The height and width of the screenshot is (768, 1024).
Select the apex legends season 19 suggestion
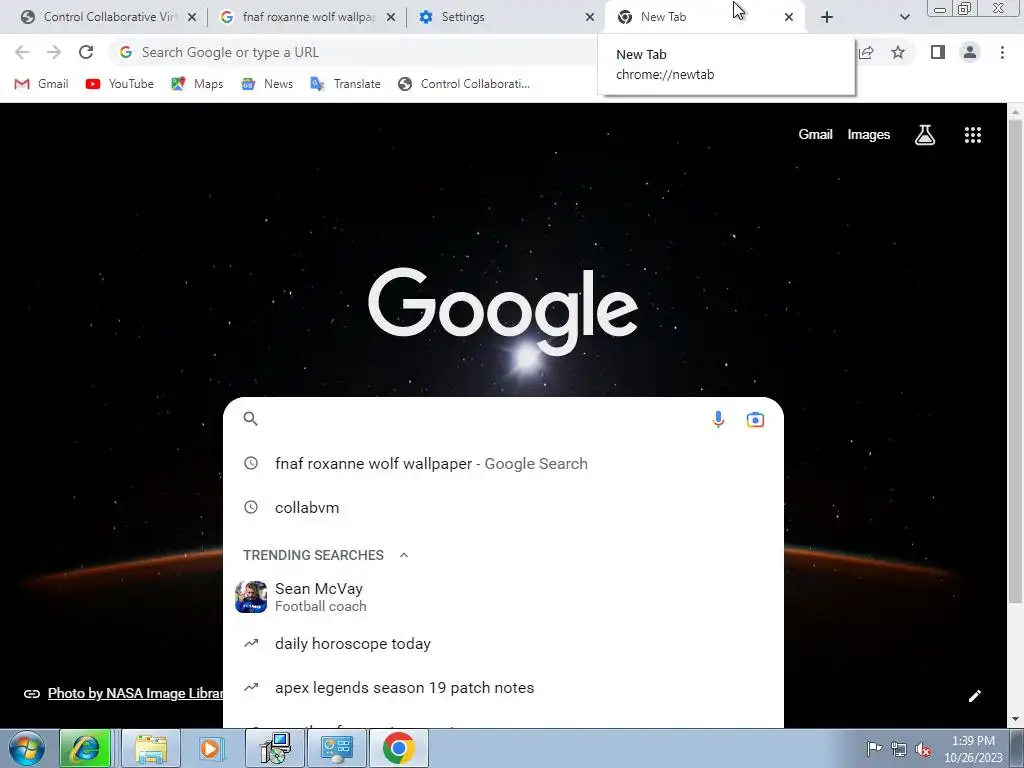503,688
